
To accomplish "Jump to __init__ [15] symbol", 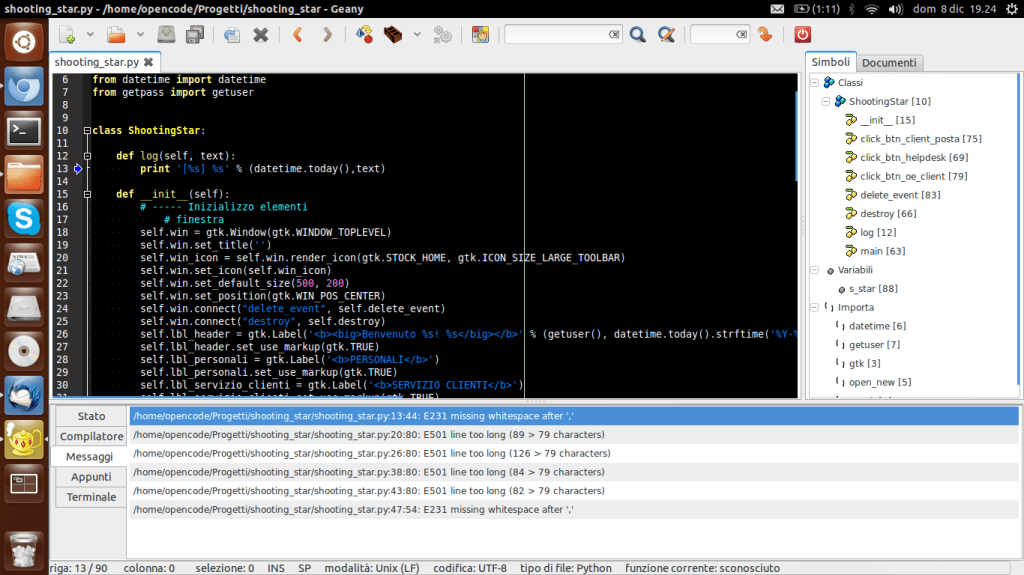I will [888, 120].
